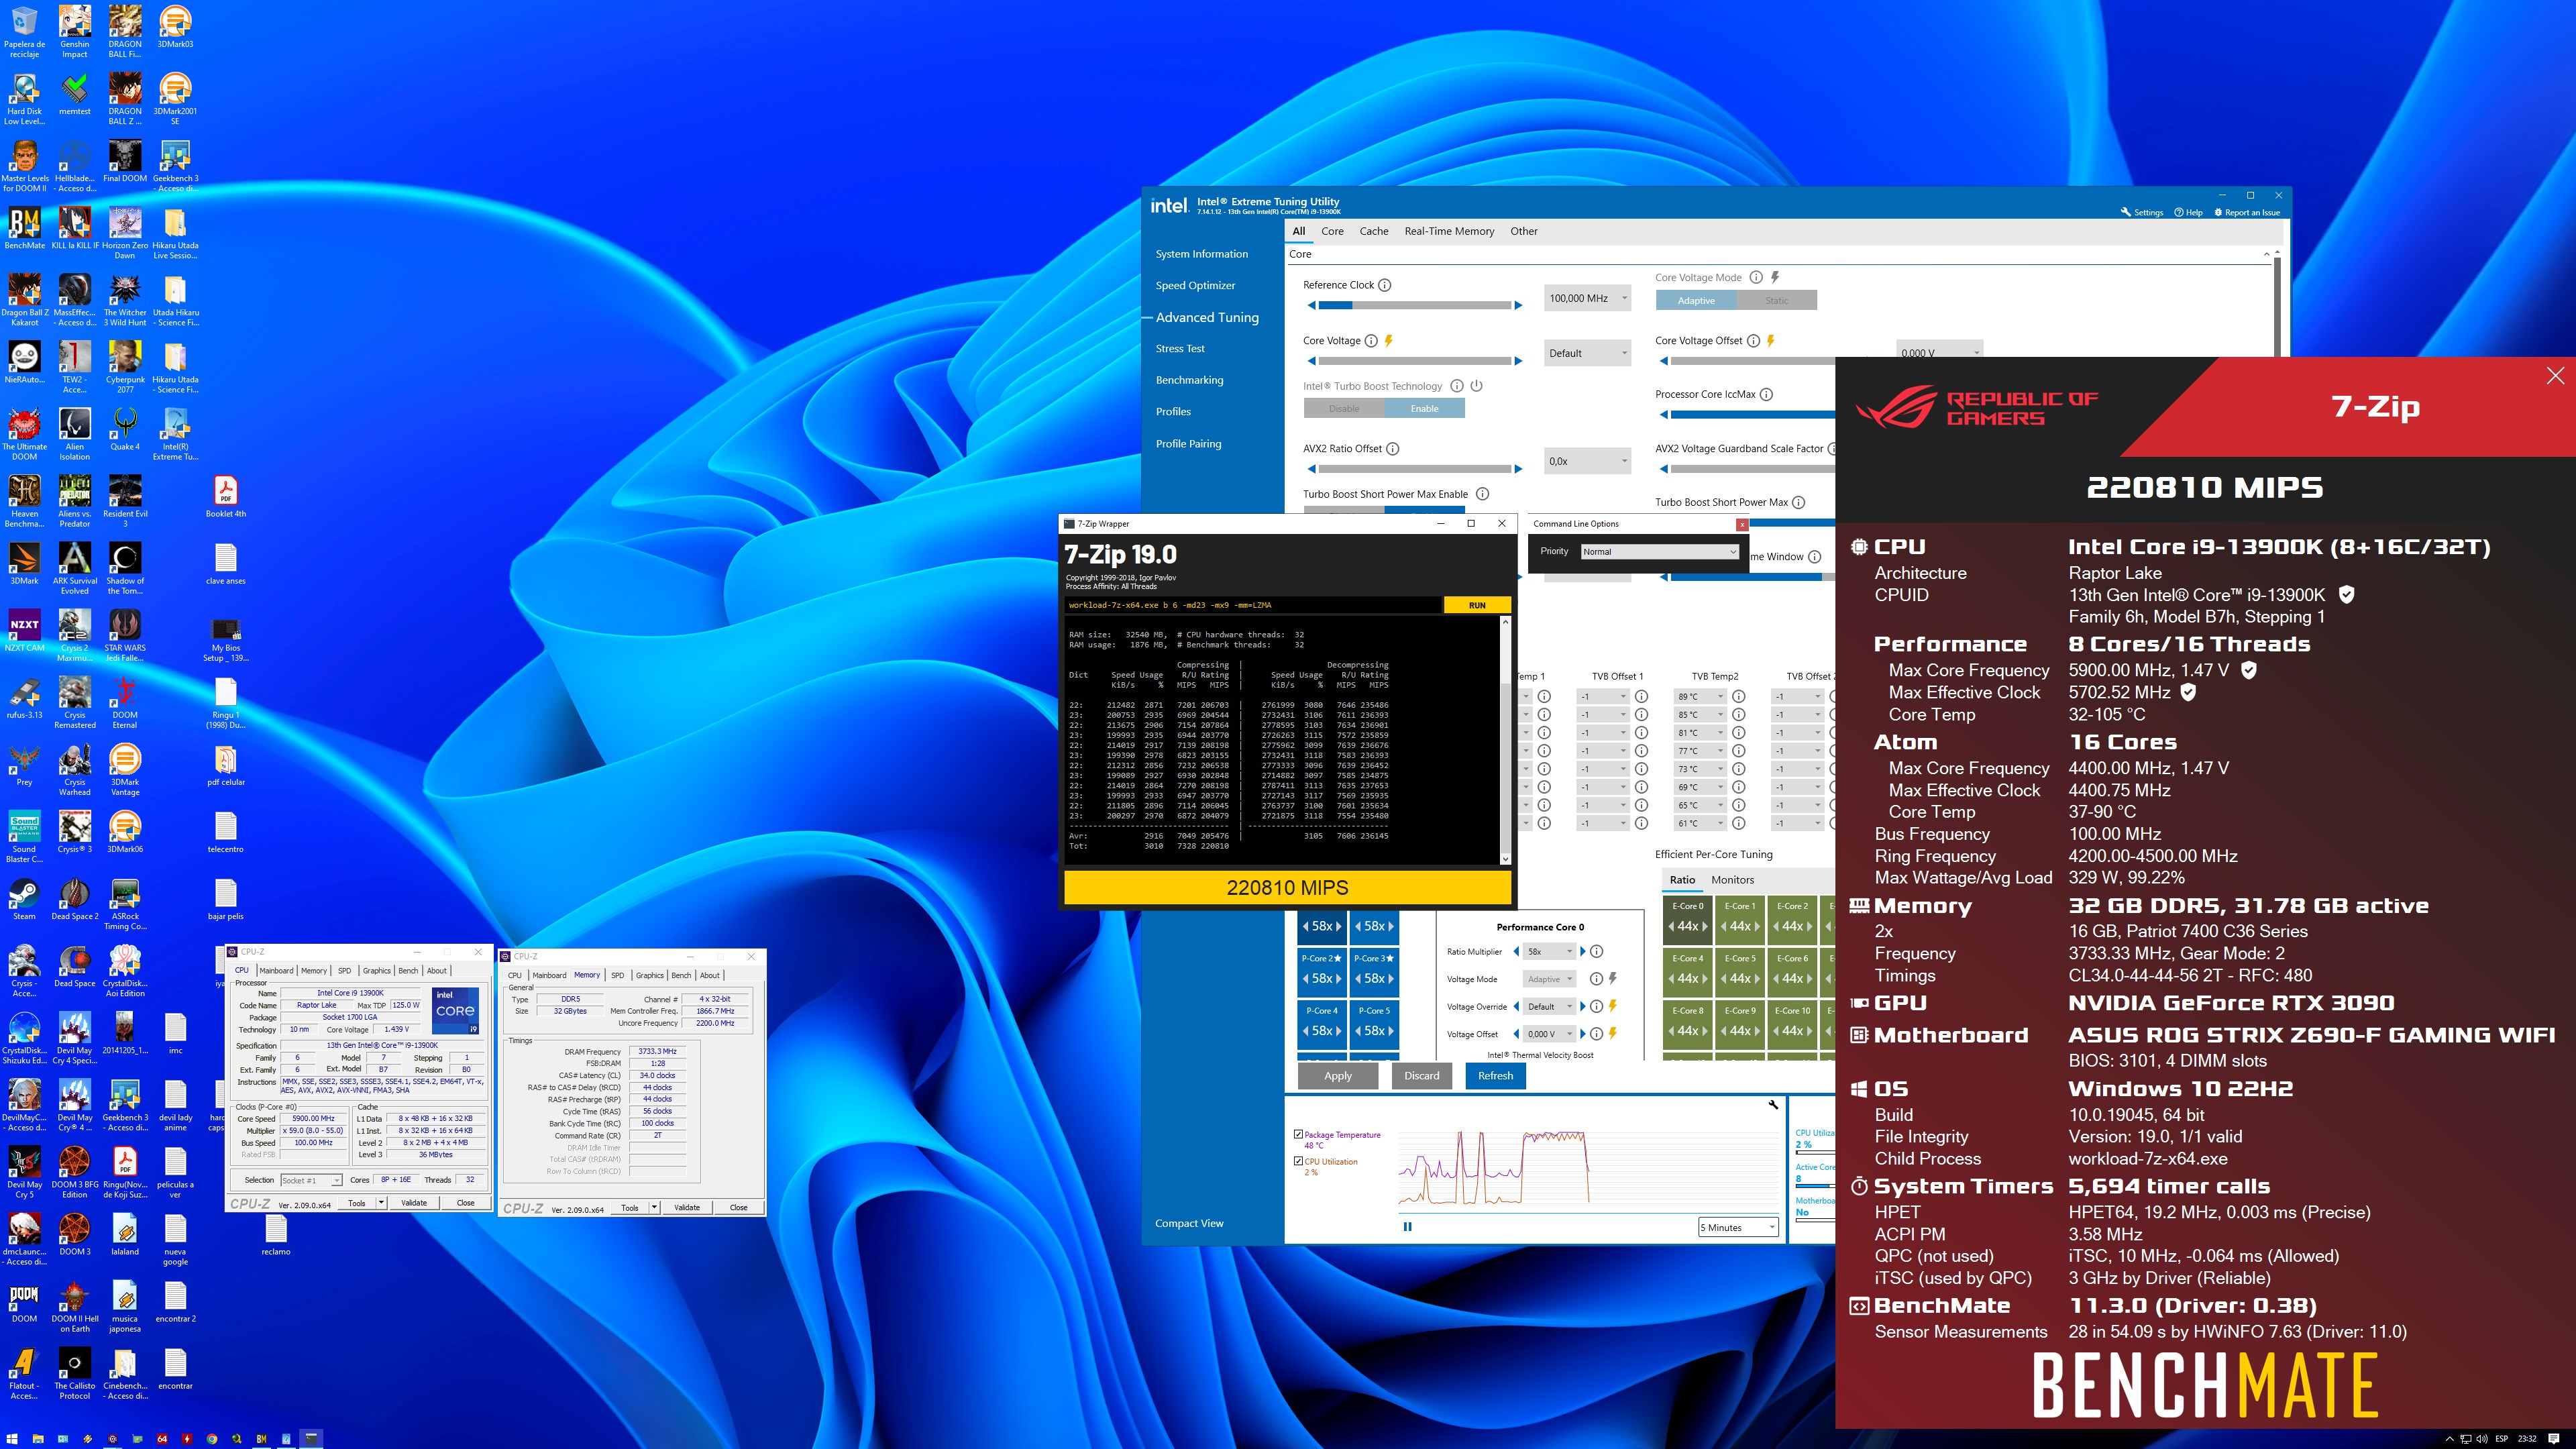Disable Intel Turbo Boost Technology
2576x1449 pixels.
[x=1344, y=408]
